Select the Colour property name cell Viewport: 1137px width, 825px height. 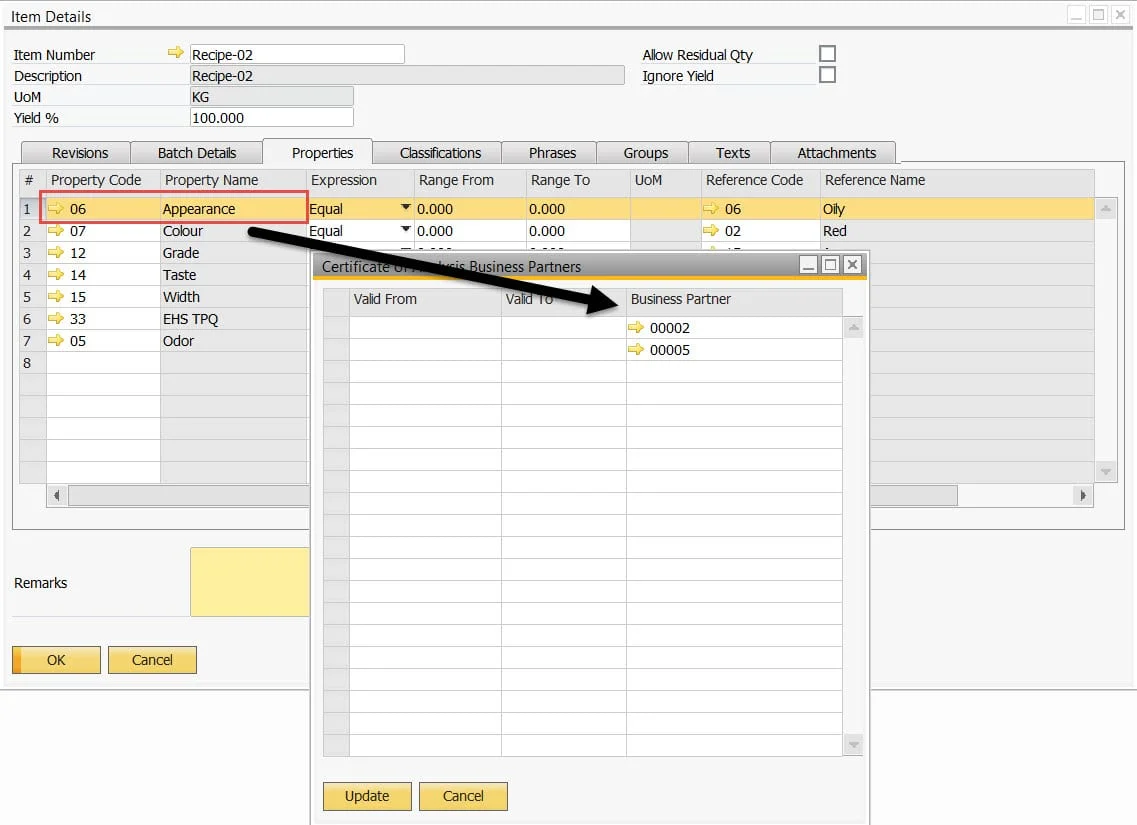(x=233, y=231)
